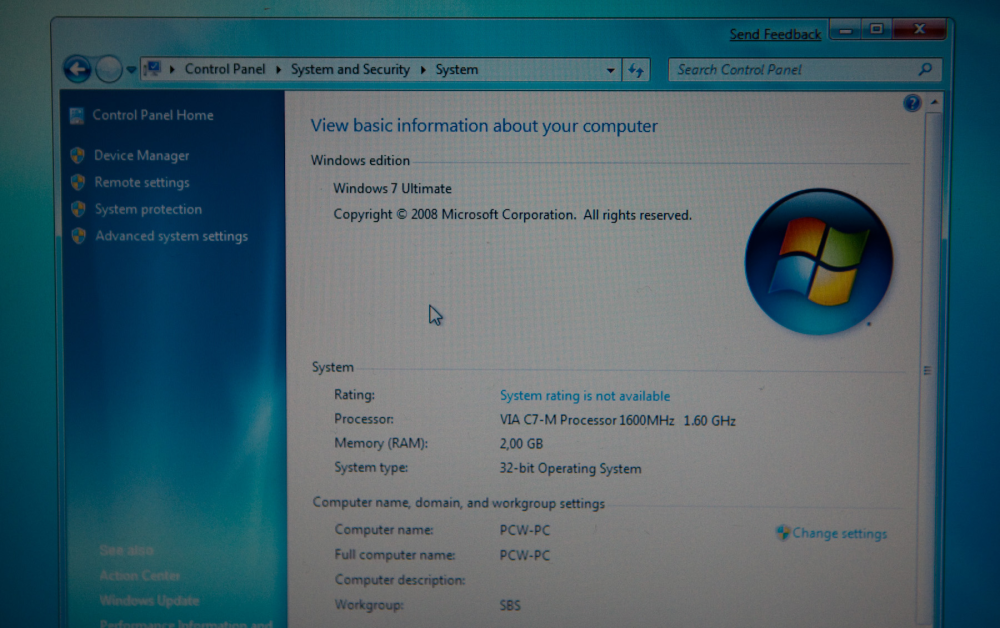Open the address bar history dropdown
Screen dimensions: 1000x628
click(x=610, y=70)
